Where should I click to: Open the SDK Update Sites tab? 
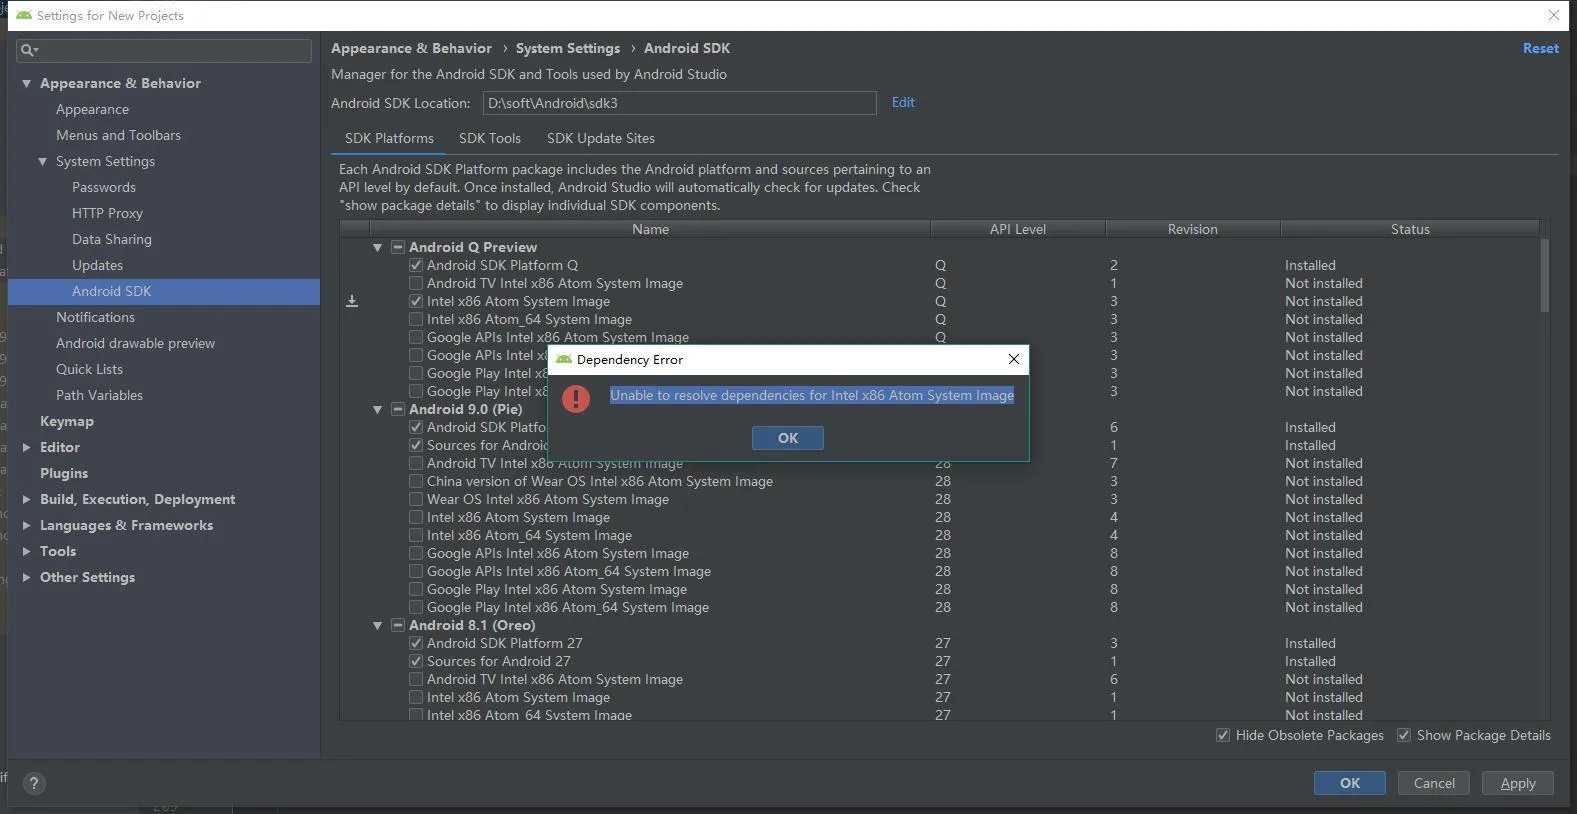601,138
